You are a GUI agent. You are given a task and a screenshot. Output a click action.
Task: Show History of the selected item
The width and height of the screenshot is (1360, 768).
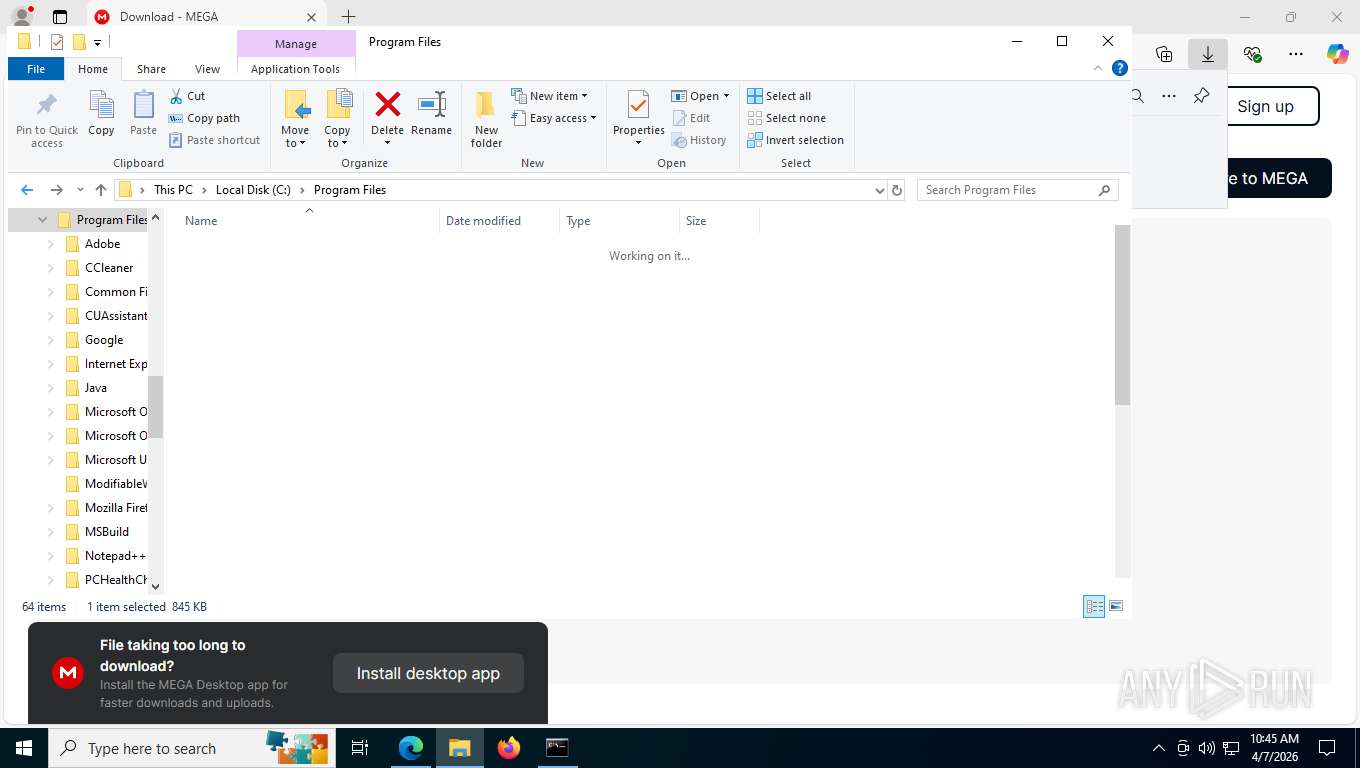click(699, 140)
